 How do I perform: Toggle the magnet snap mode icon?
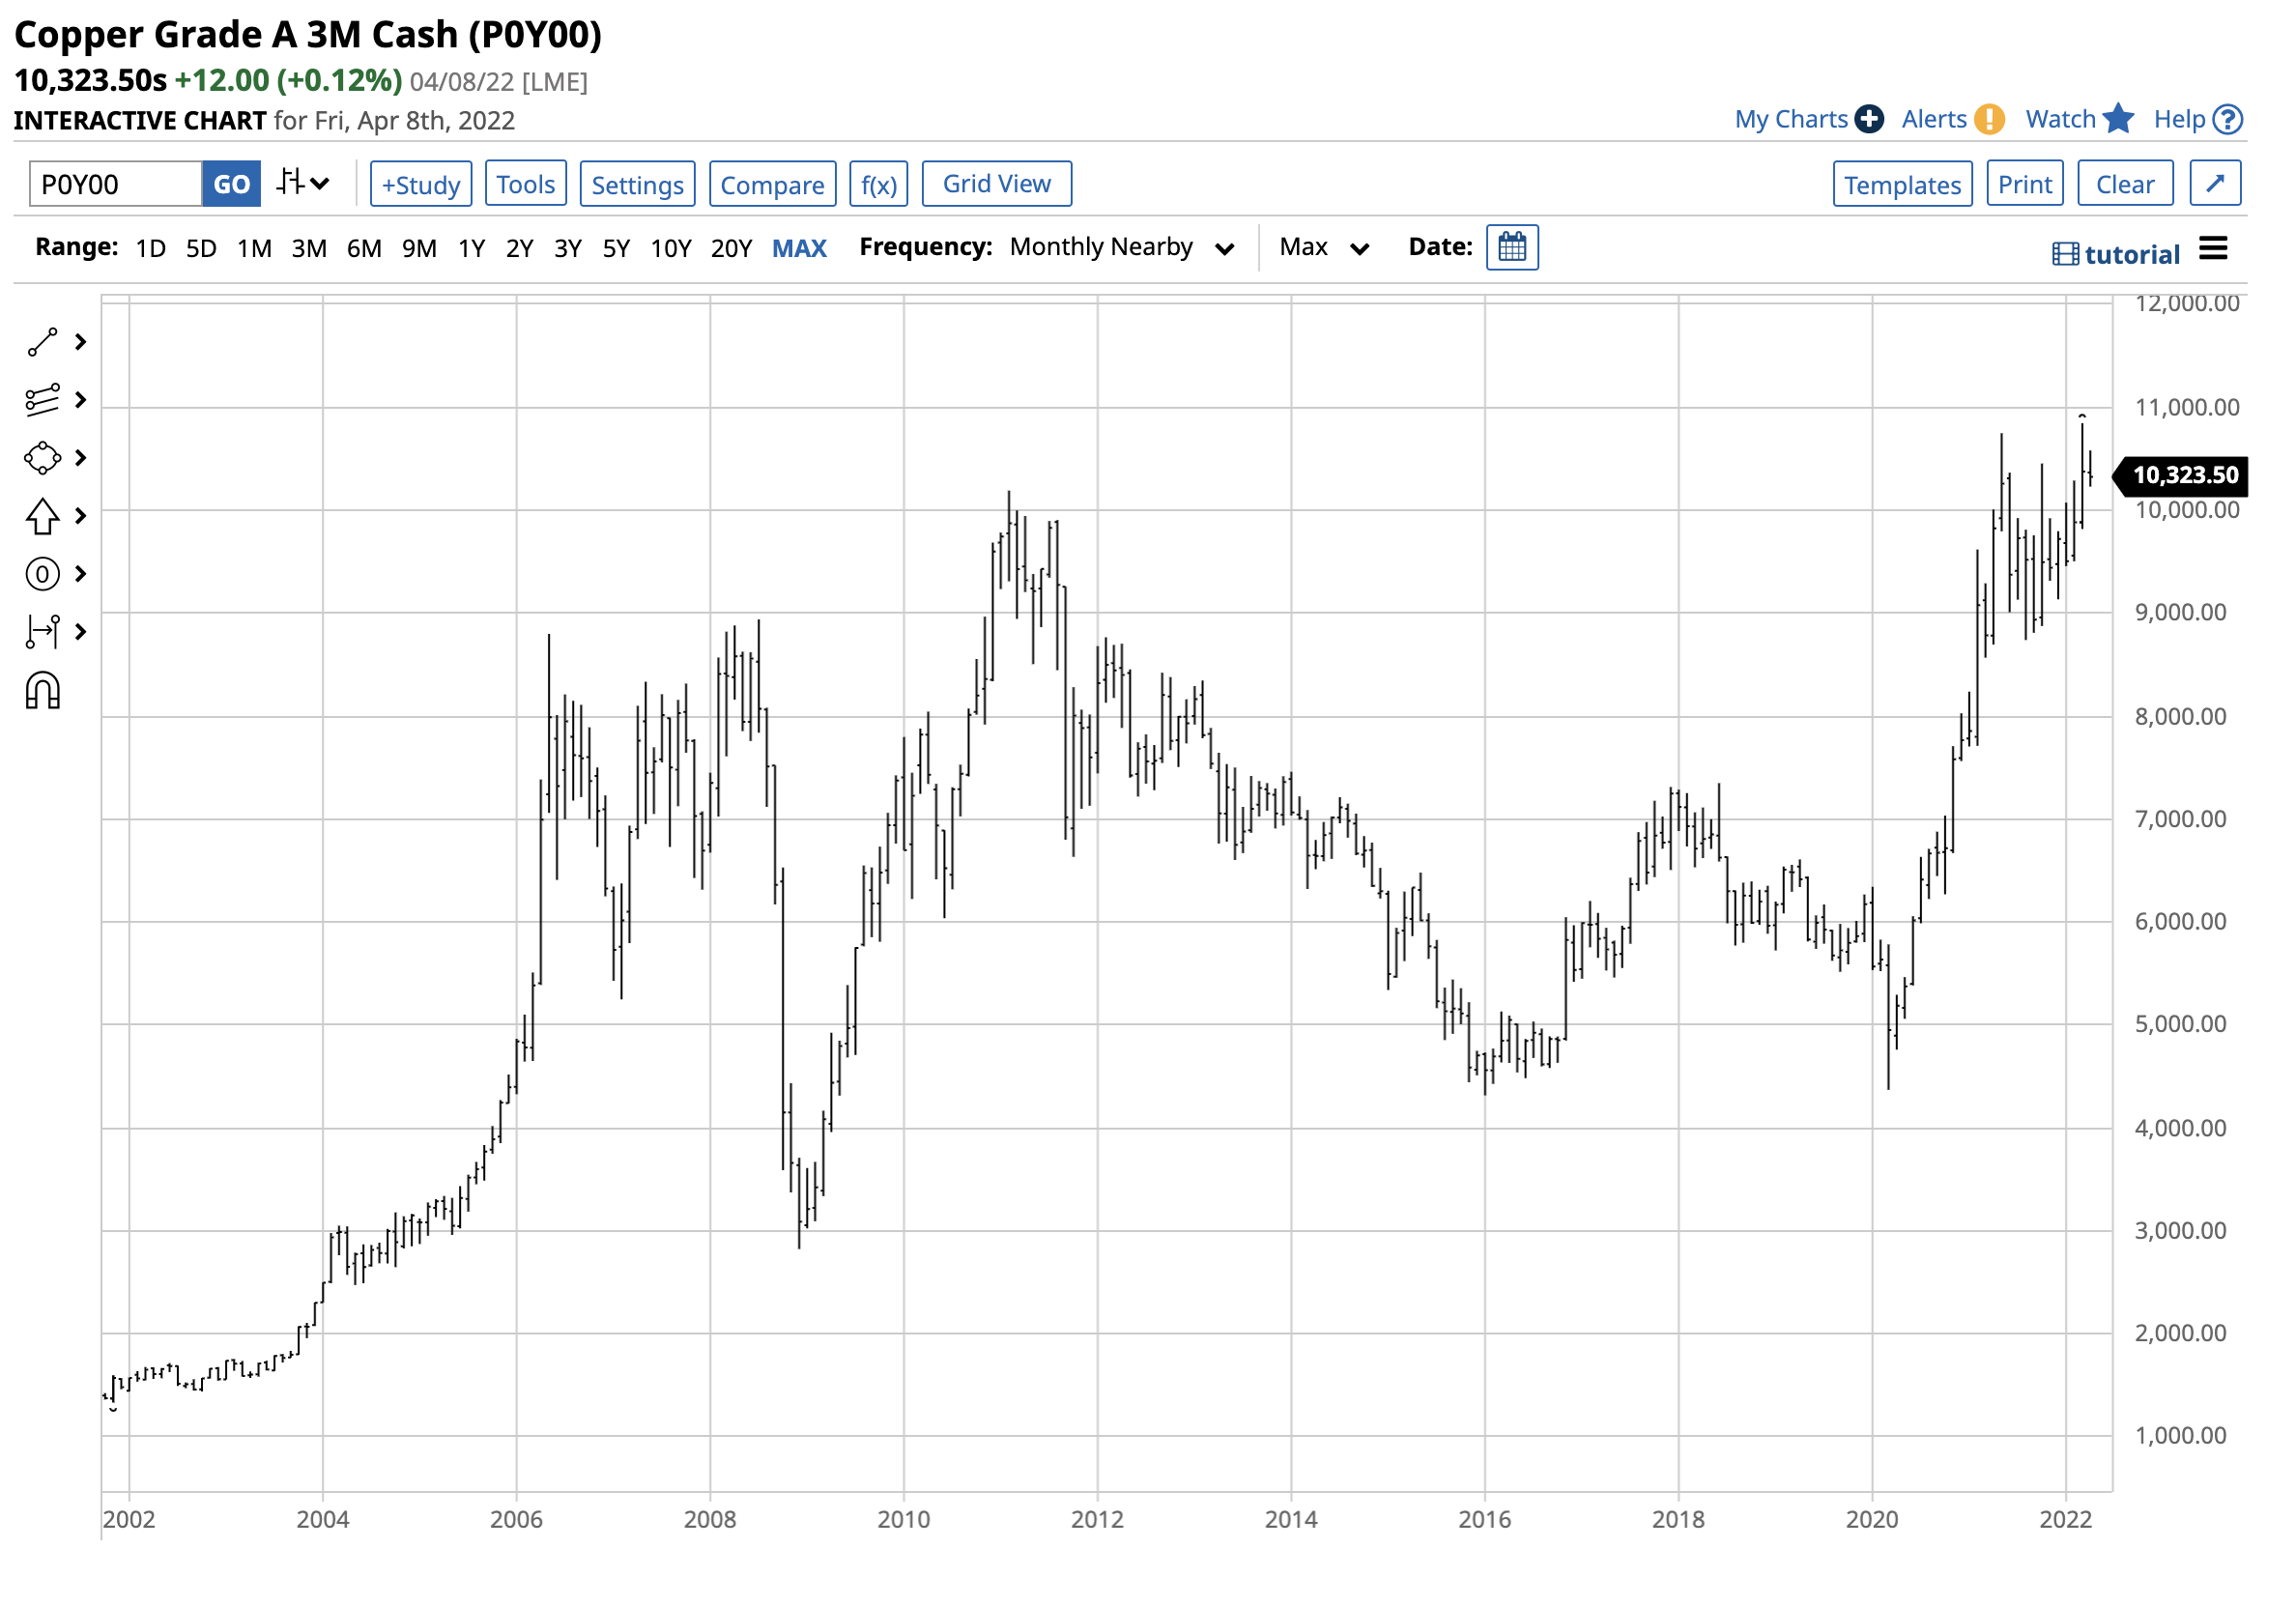click(x=42, y=692)
